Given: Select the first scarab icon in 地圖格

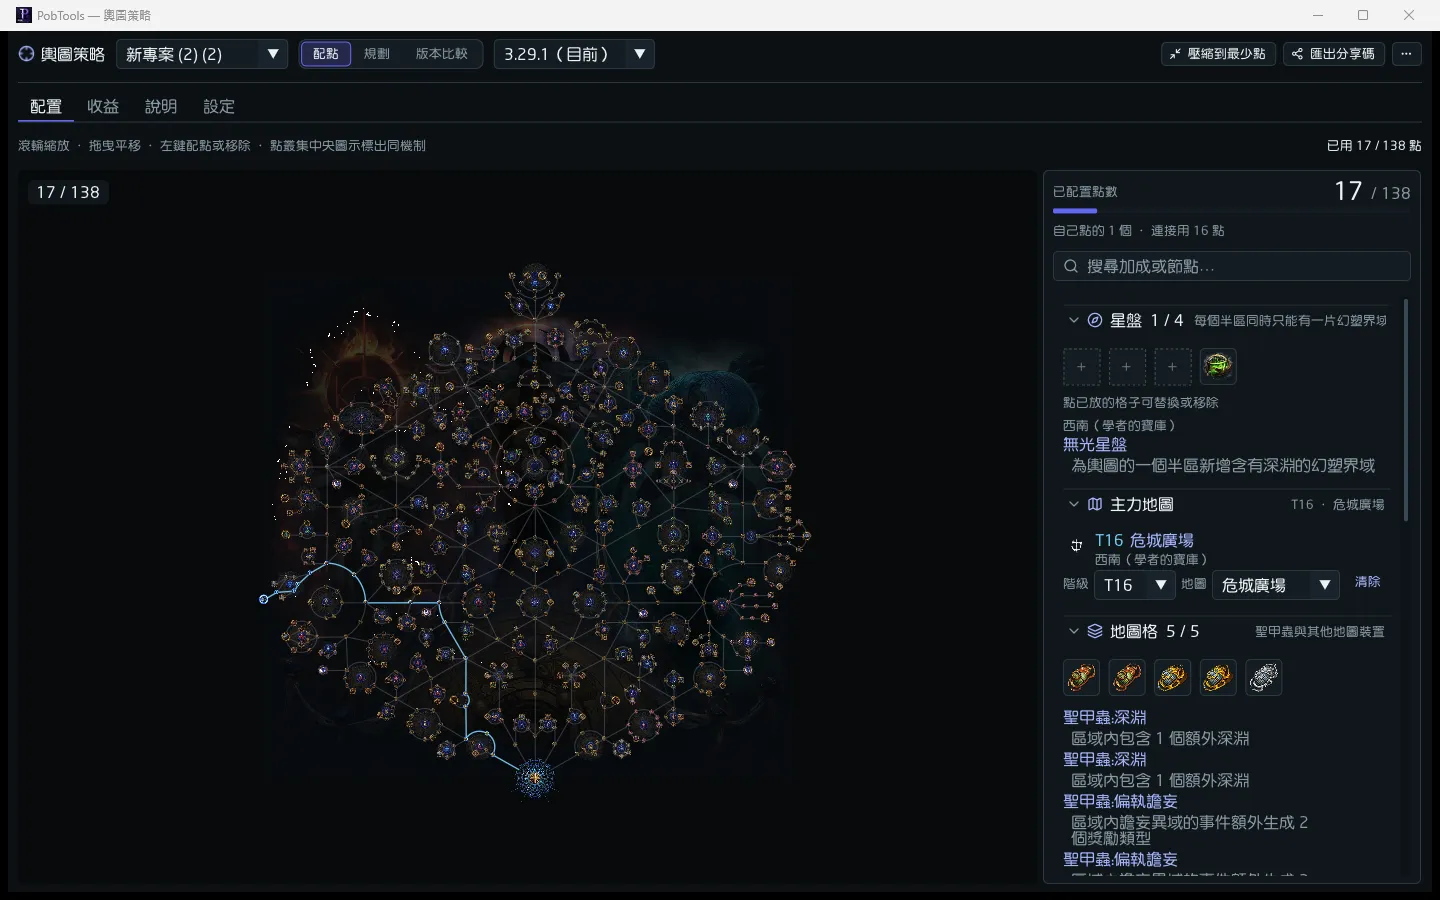Looking at the screenshot, I should [x=1081, y=678].
